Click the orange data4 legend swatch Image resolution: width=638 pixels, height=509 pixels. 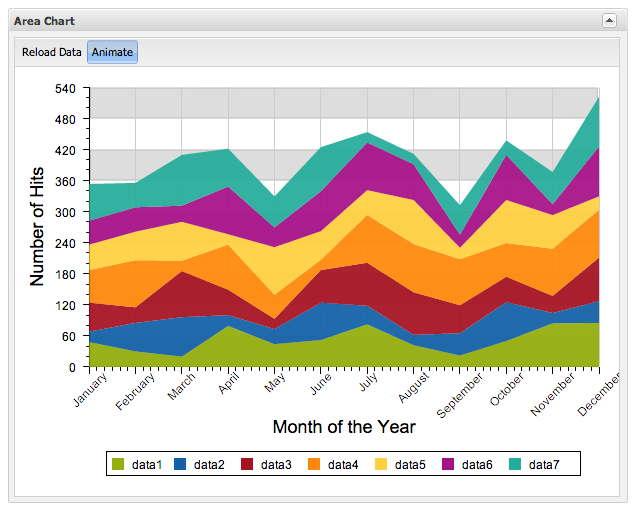[x=315, y=464]
